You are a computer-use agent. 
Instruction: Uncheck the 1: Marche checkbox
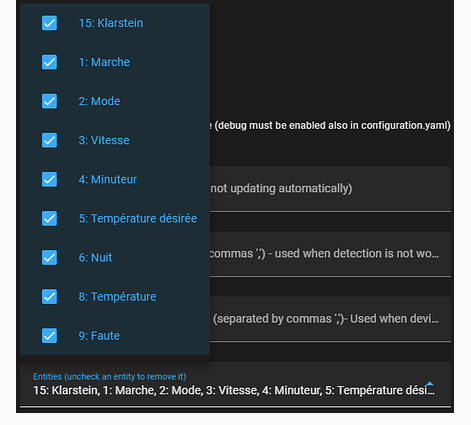pyautogui.click(x=49, y=62)
